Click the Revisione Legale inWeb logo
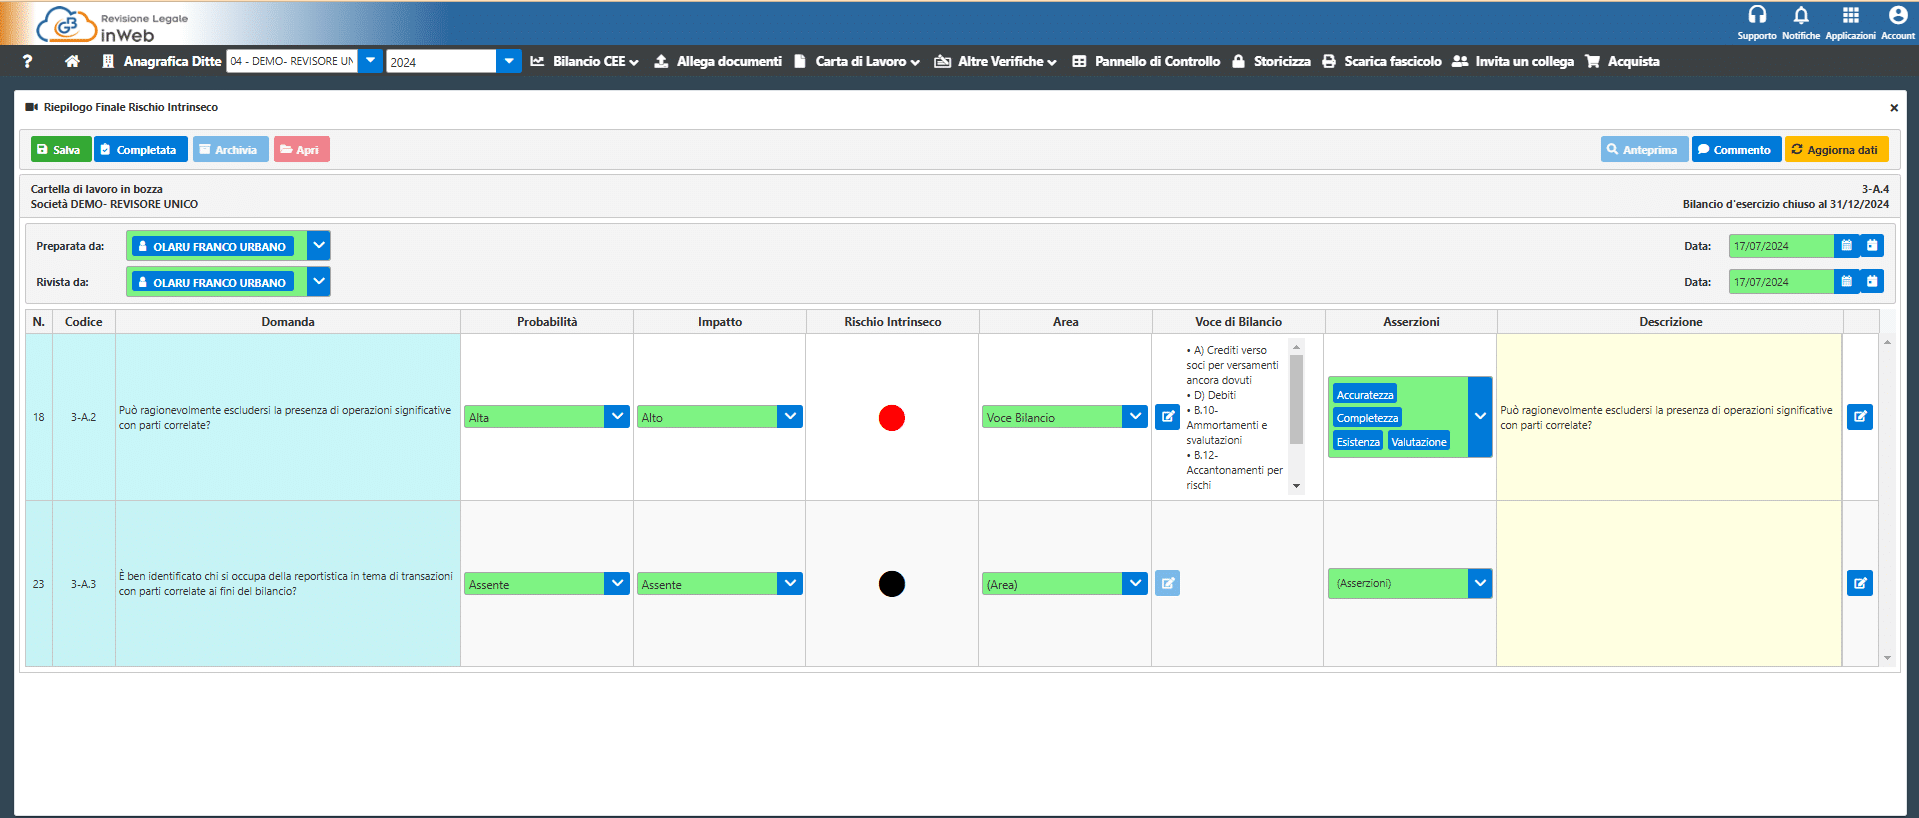Screen dimensions: 1919x818 (112, 24)
